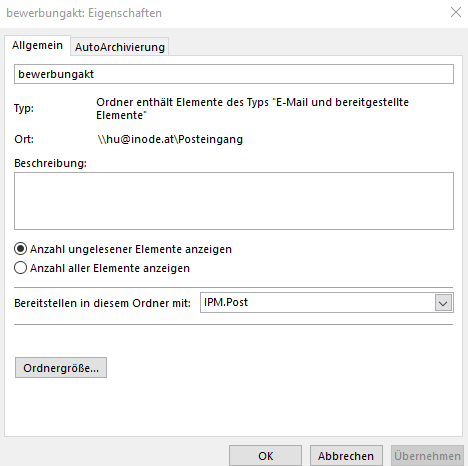Click the \\hu@inode.at\Posteingang location text
Screen dimensions: 468x466
[170, 139]
